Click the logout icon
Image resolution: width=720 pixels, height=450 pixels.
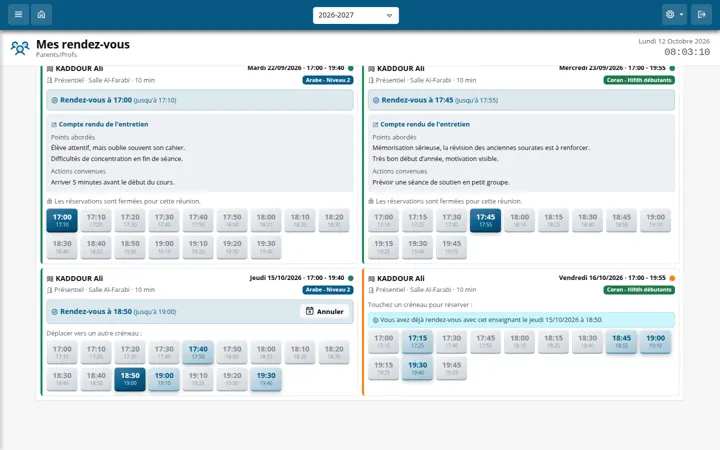pyautogui.click(x=701, y=15)
